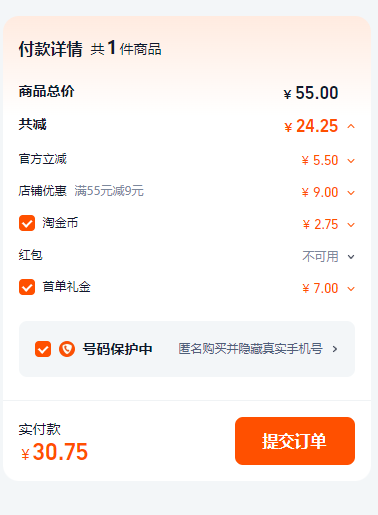Open number protection details arrow
The image size is (378, 515).
pos(335,349)
